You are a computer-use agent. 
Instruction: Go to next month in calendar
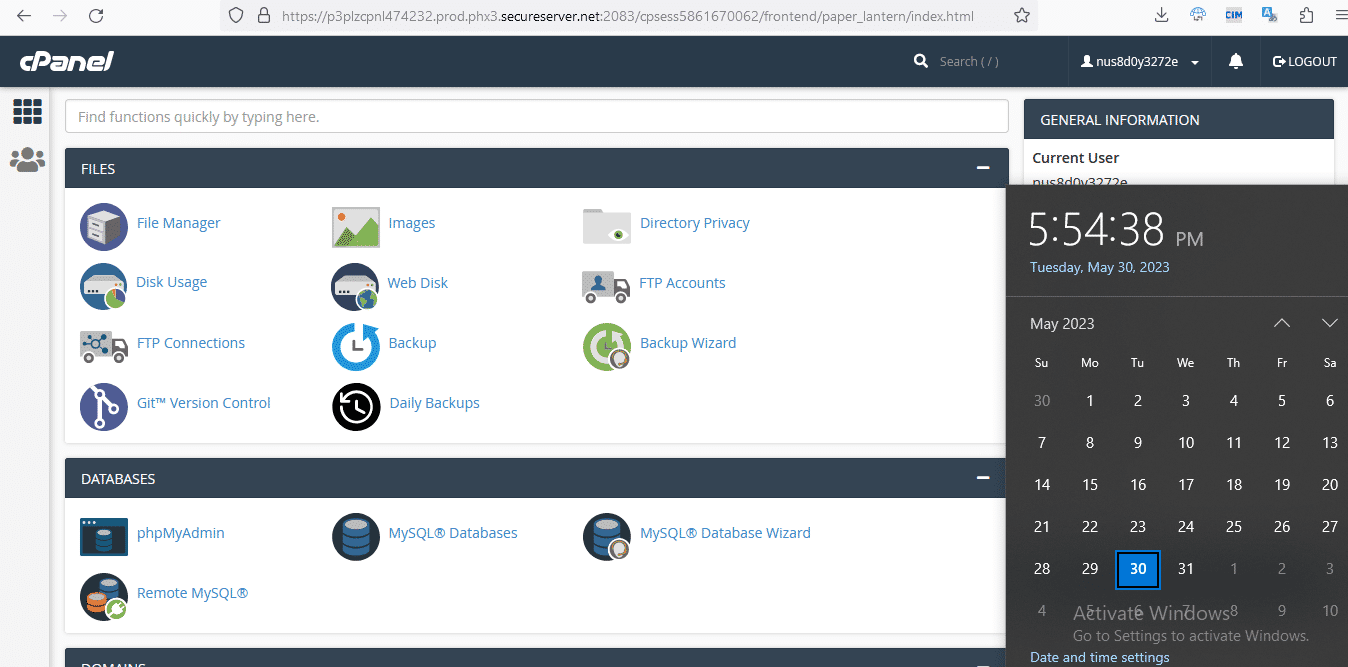click(x=1330, y=323)
